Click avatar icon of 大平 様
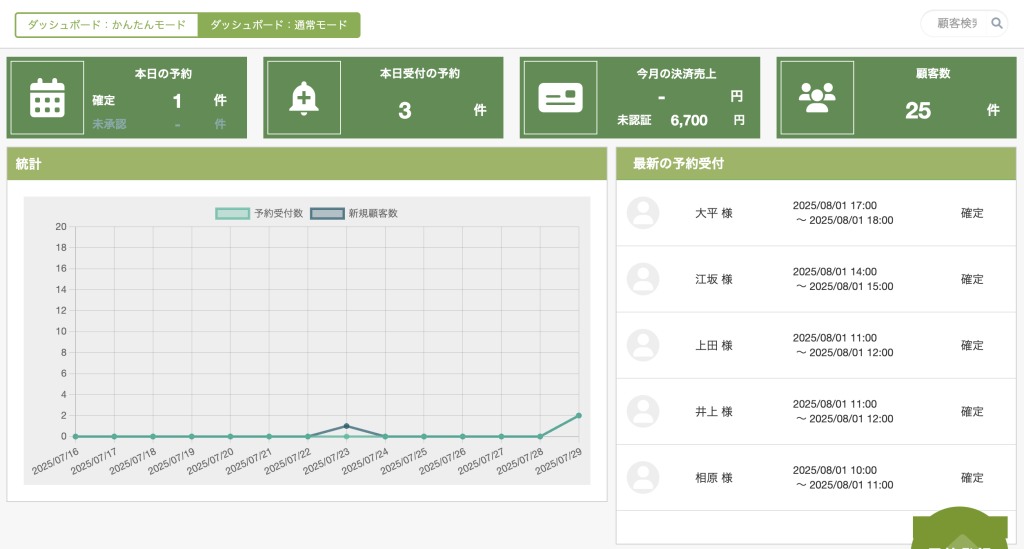 point(643,213)
